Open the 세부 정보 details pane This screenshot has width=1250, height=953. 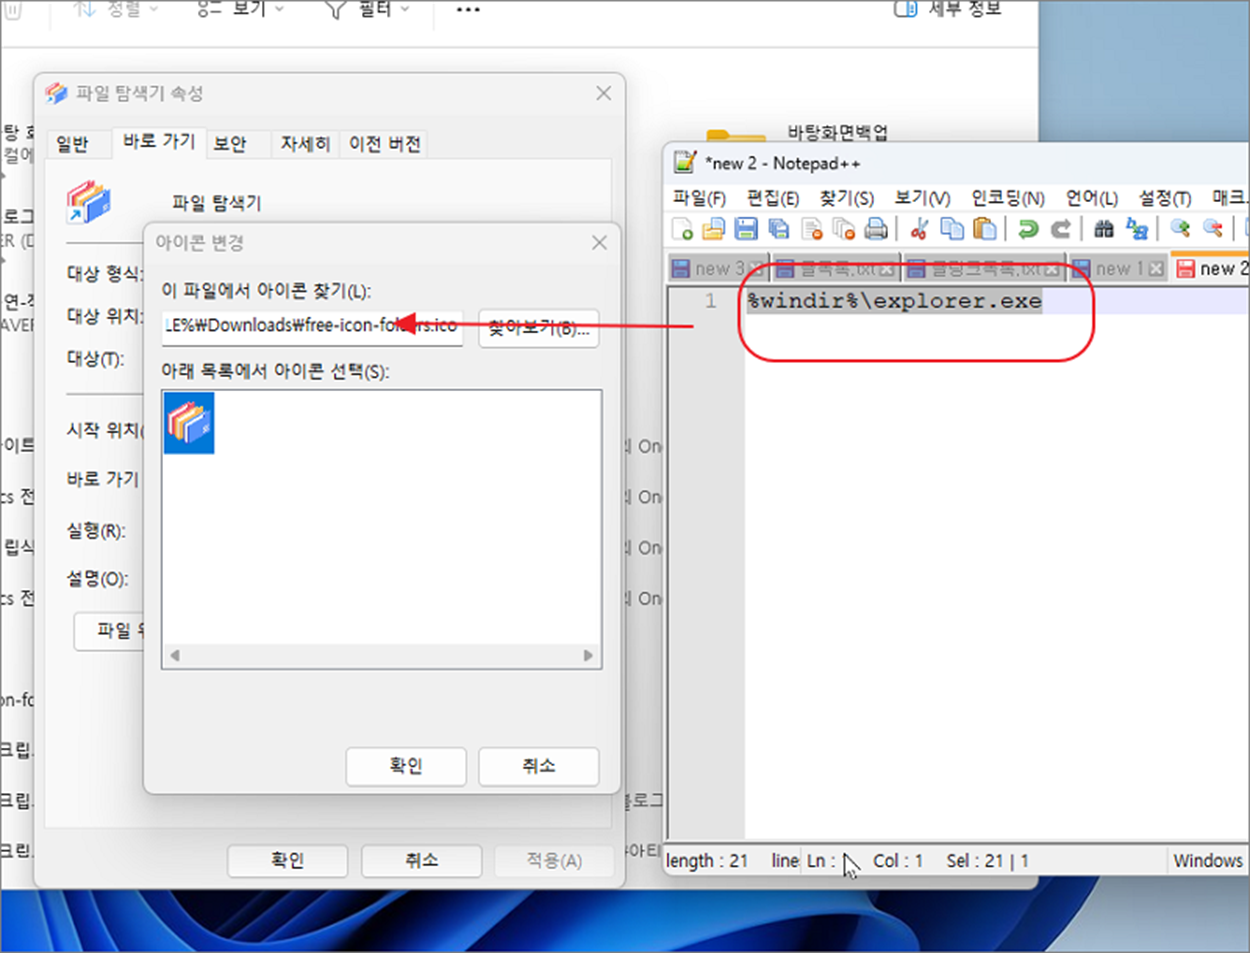click(x=947, y=9)
